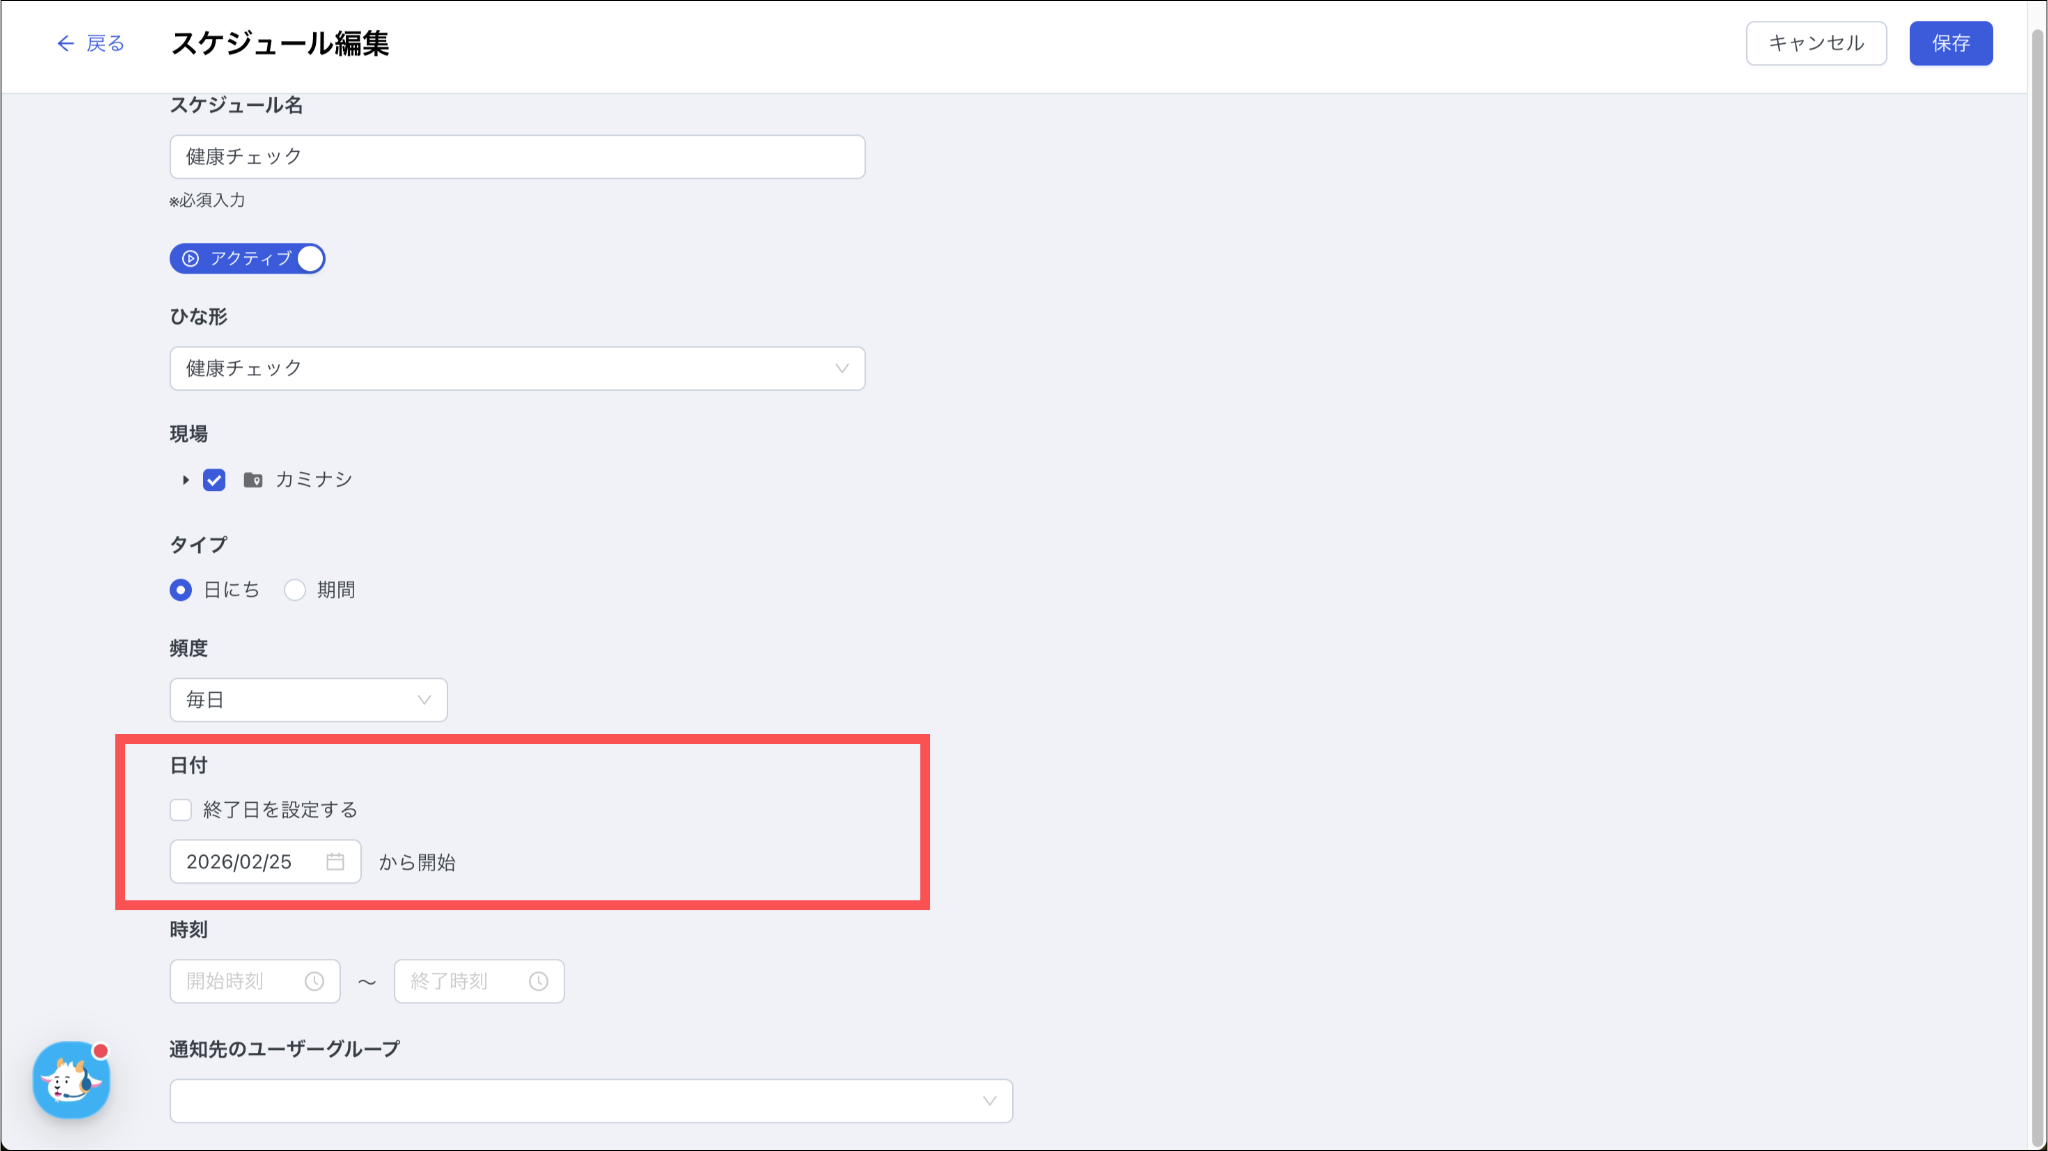This screenshot has width=2048, height=1151.
Task: Uncheck the カミナシ site checkbox
Action: pyautogui.click(x=214, y=480)
